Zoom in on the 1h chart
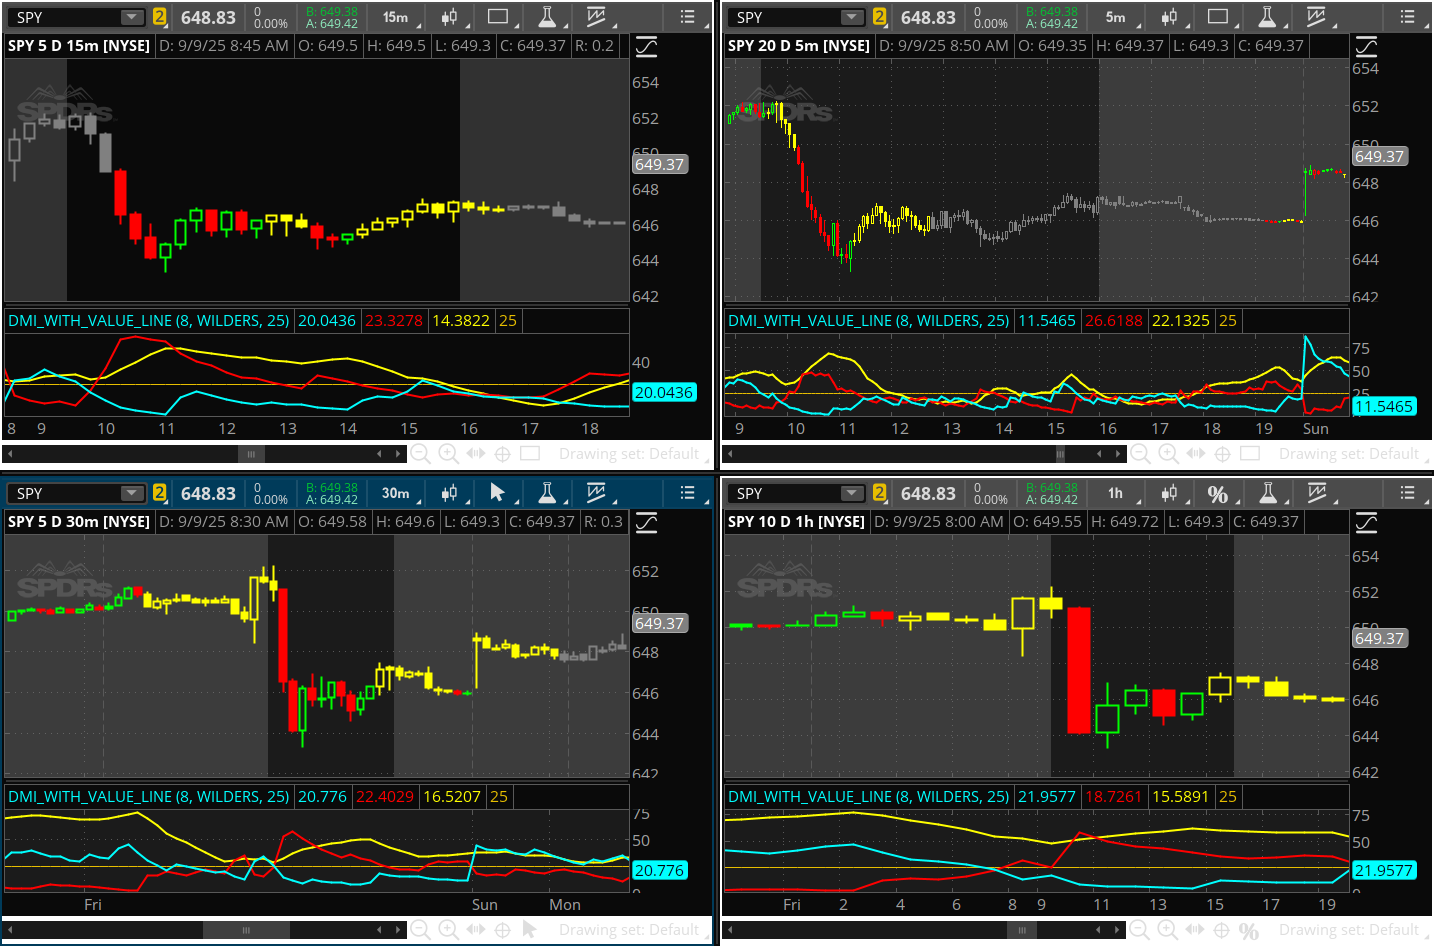 pos(1167,930)
